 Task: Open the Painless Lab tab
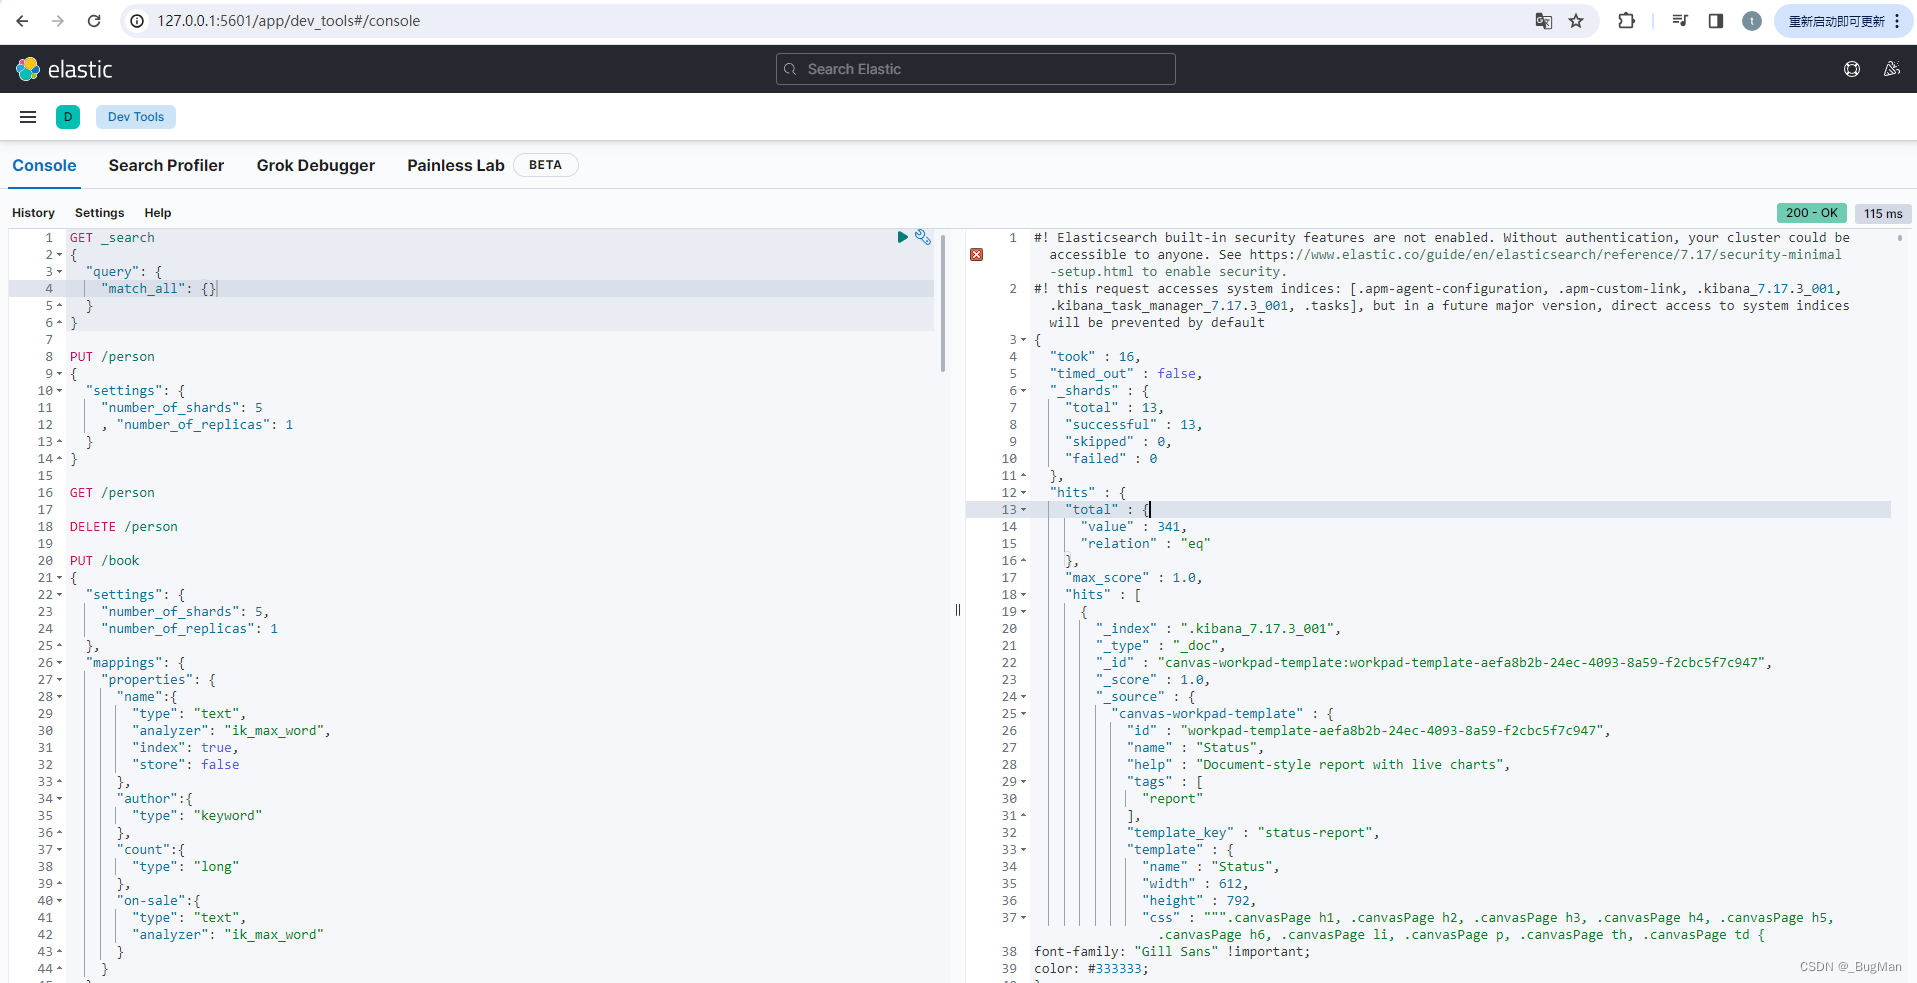[455, 166]
